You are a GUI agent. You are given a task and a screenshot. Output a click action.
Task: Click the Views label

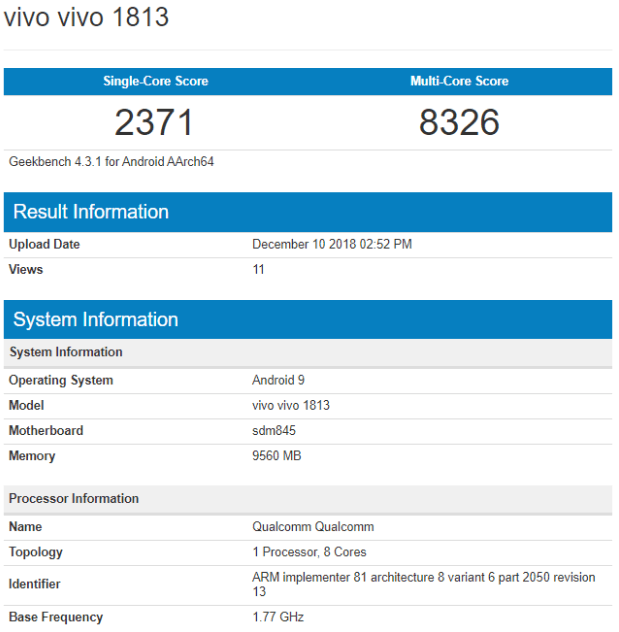point(26,269)
